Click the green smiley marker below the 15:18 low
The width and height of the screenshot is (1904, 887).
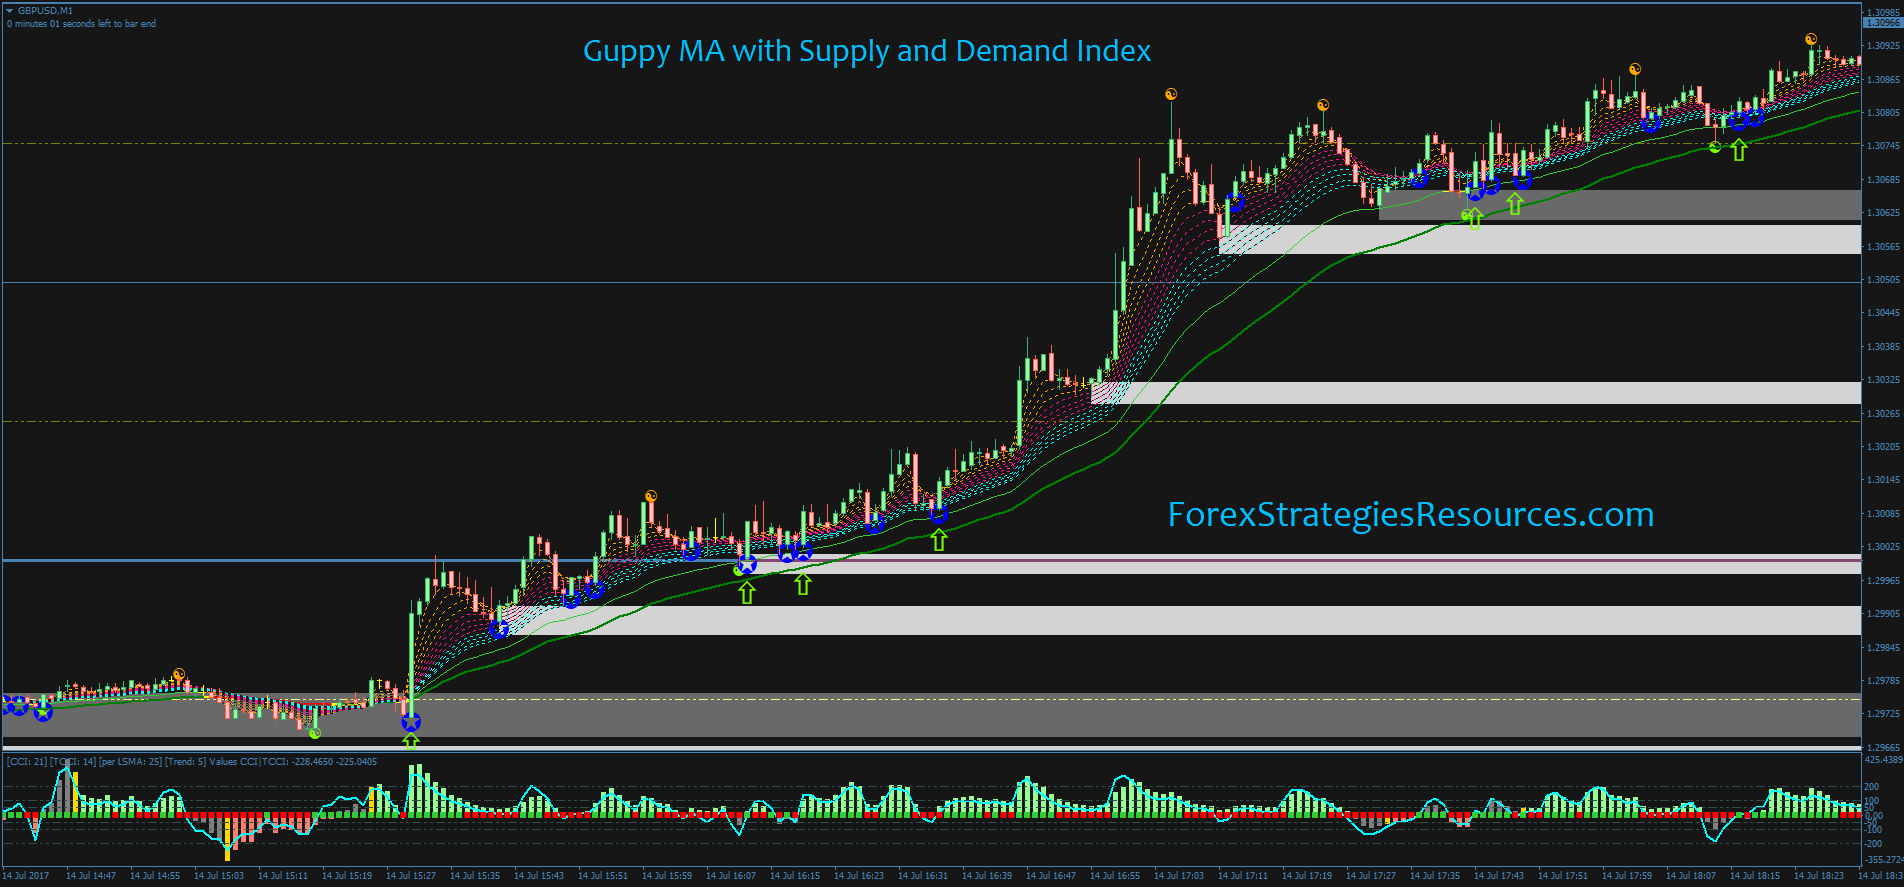click(x=315, y=733)
